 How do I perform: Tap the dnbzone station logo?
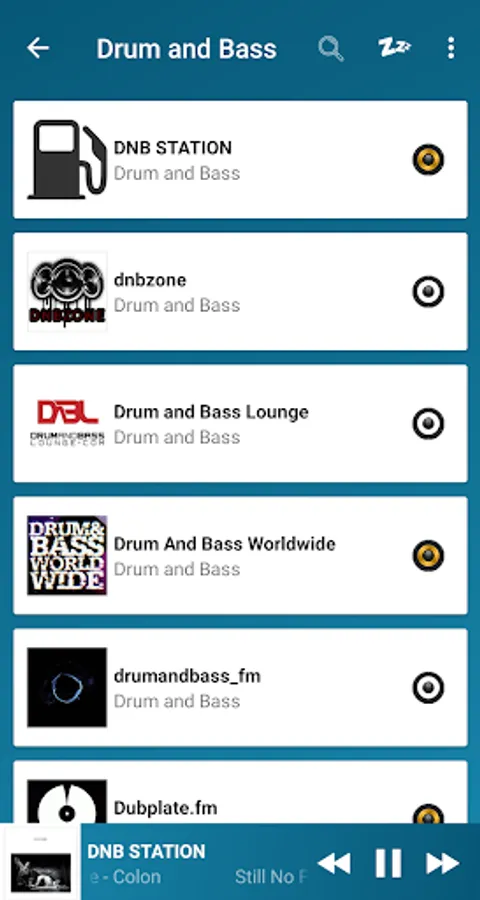click(67, 292)
